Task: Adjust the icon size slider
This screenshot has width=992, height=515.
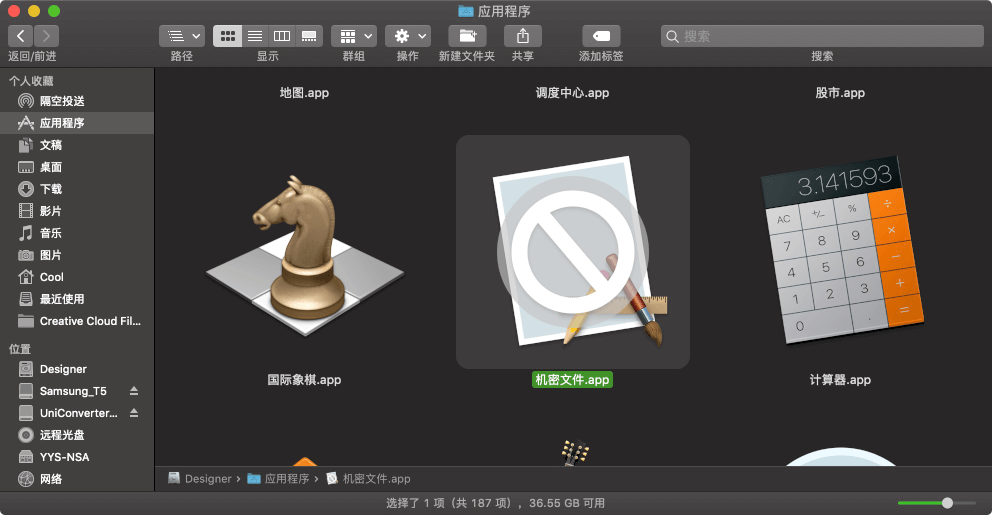Action: pos(947,503)
